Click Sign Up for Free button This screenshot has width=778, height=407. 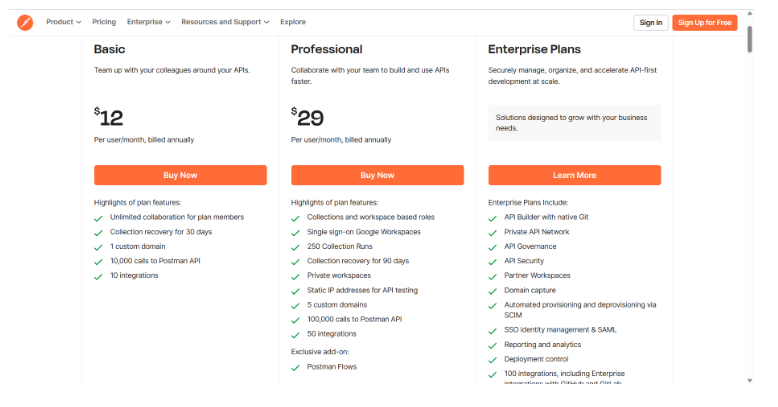(705, 23)
